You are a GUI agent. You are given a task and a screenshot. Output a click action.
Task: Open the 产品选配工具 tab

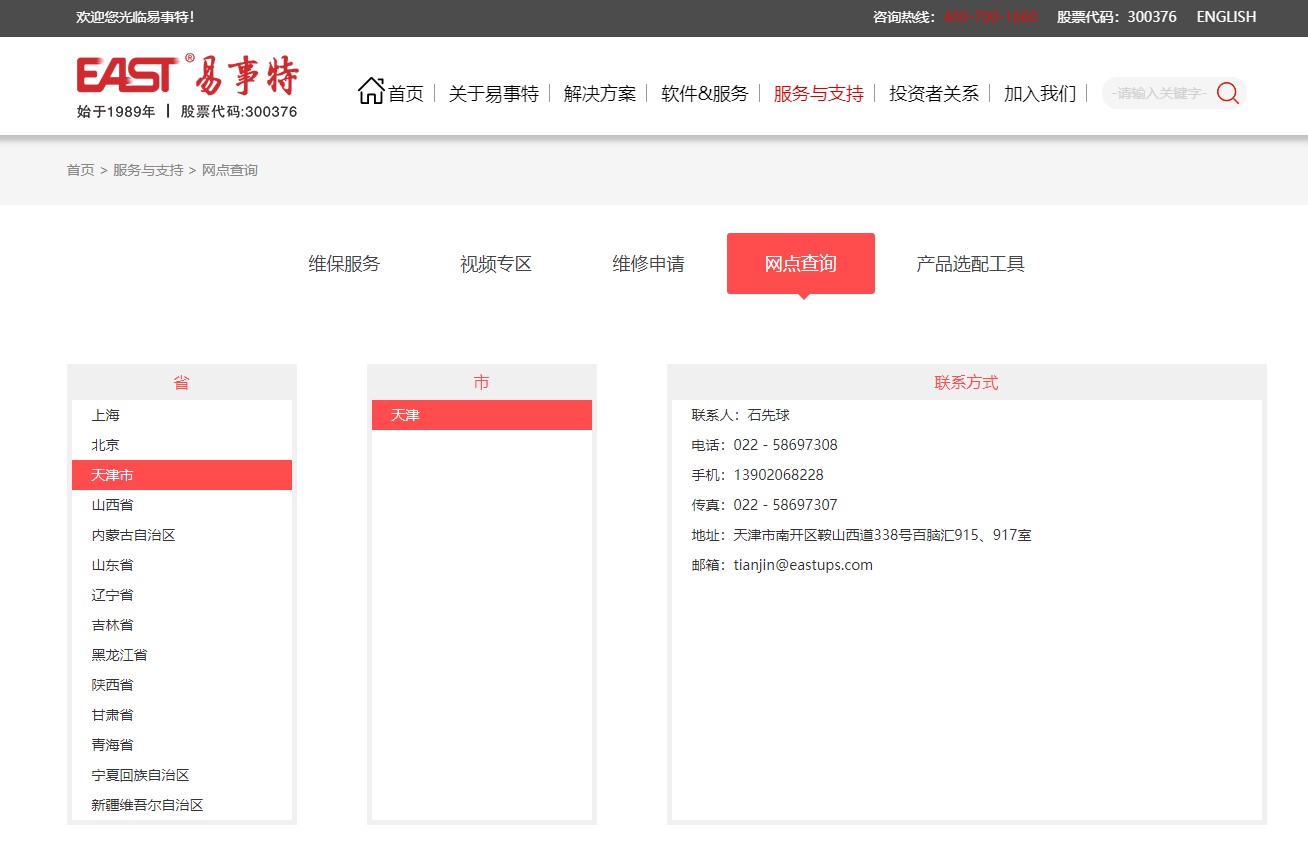[x=971, y=264]
